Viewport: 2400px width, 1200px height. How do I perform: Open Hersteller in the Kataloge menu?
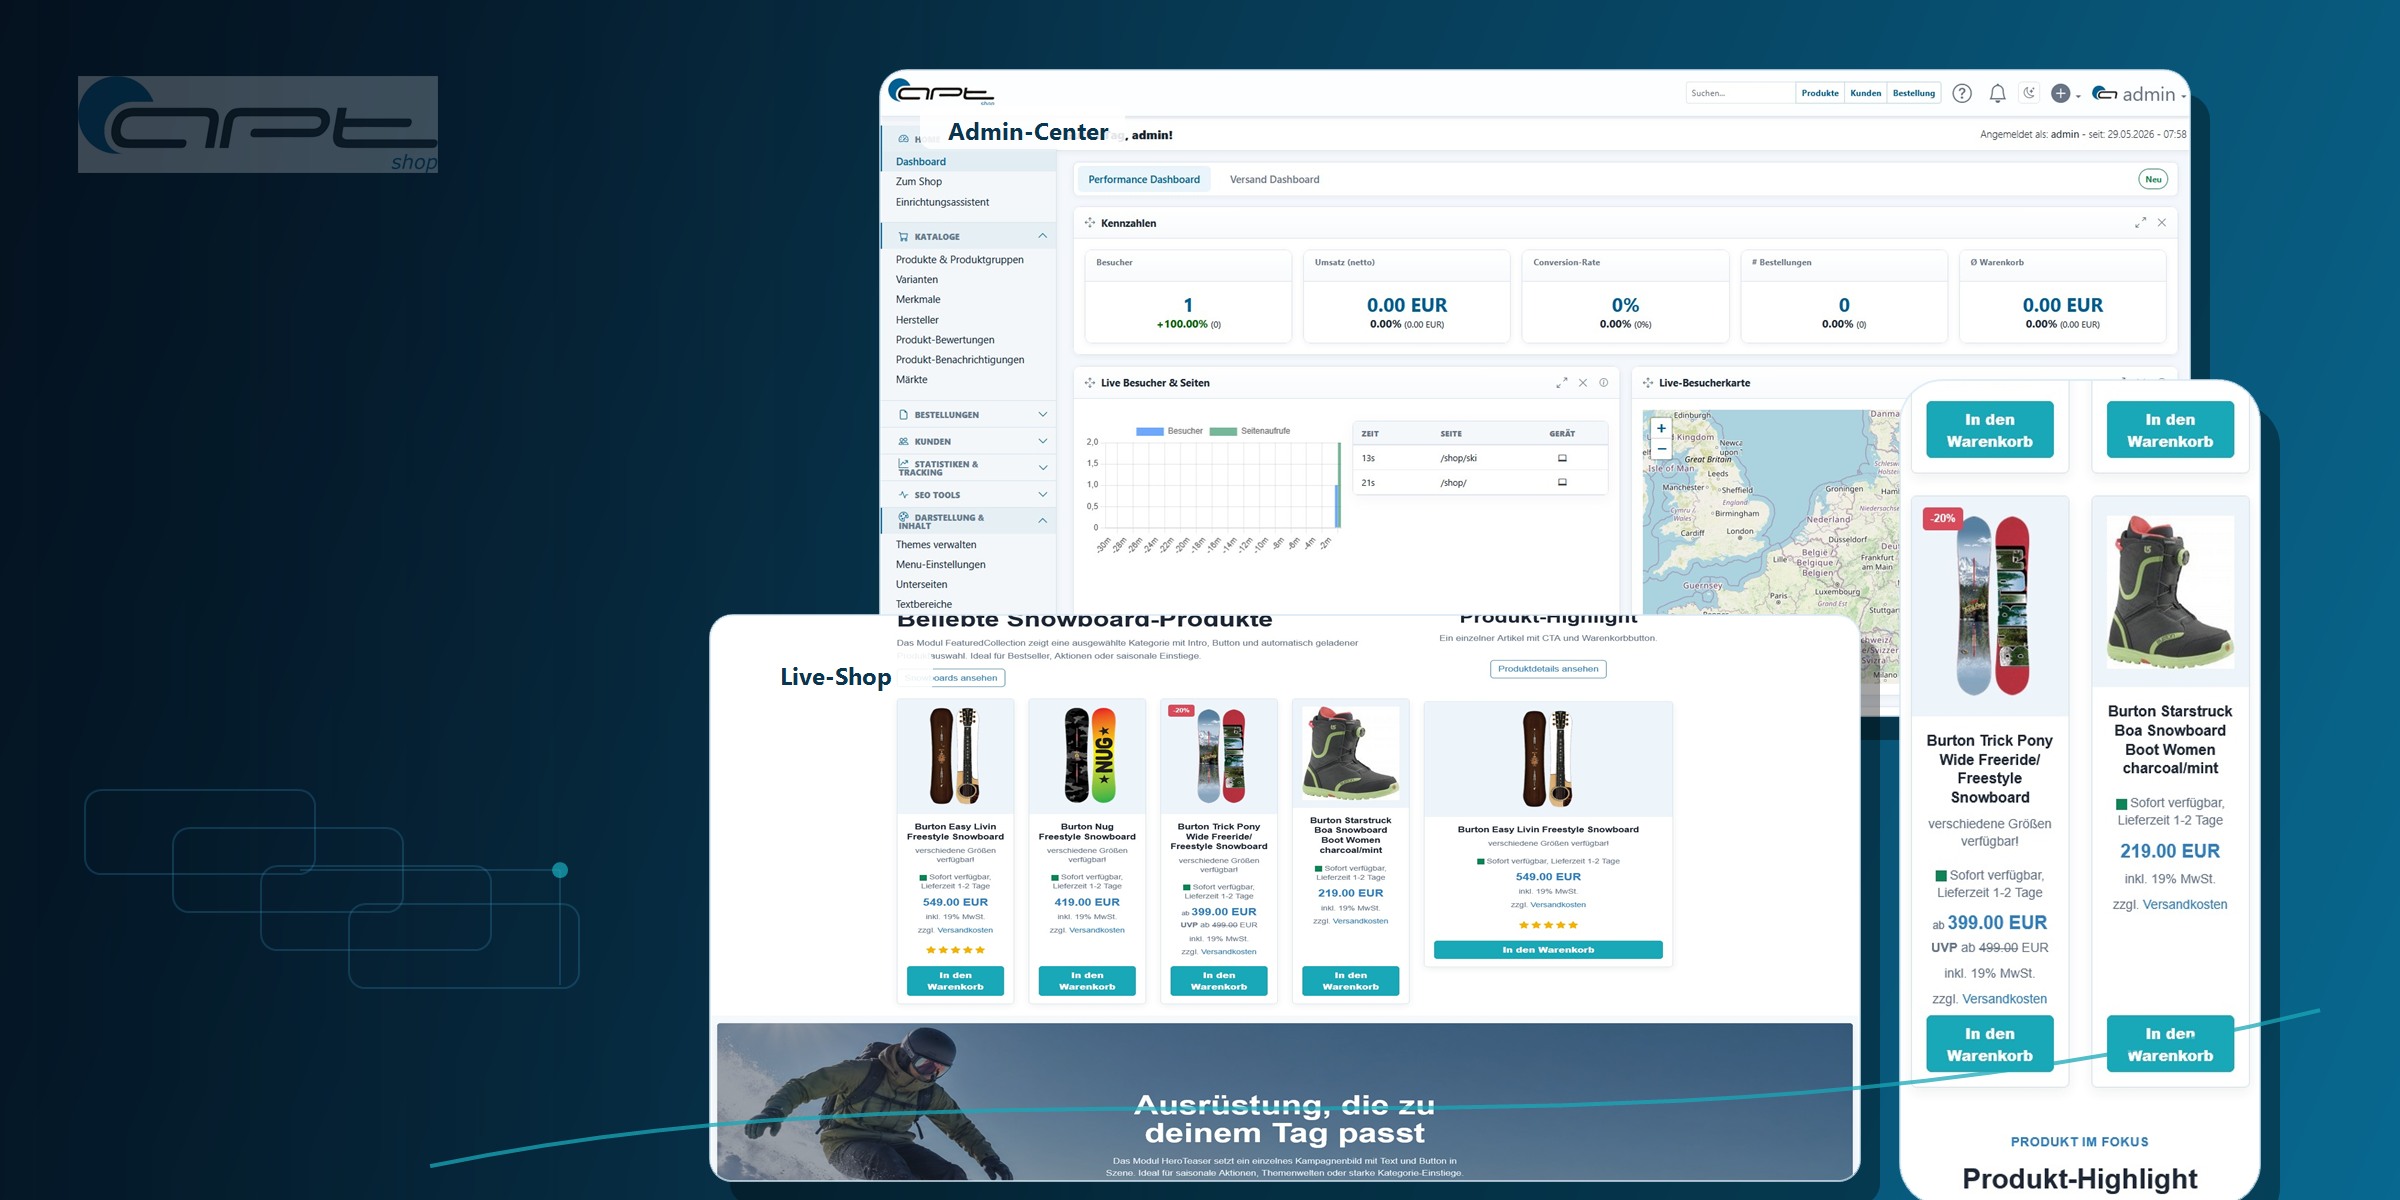(917, 320)
